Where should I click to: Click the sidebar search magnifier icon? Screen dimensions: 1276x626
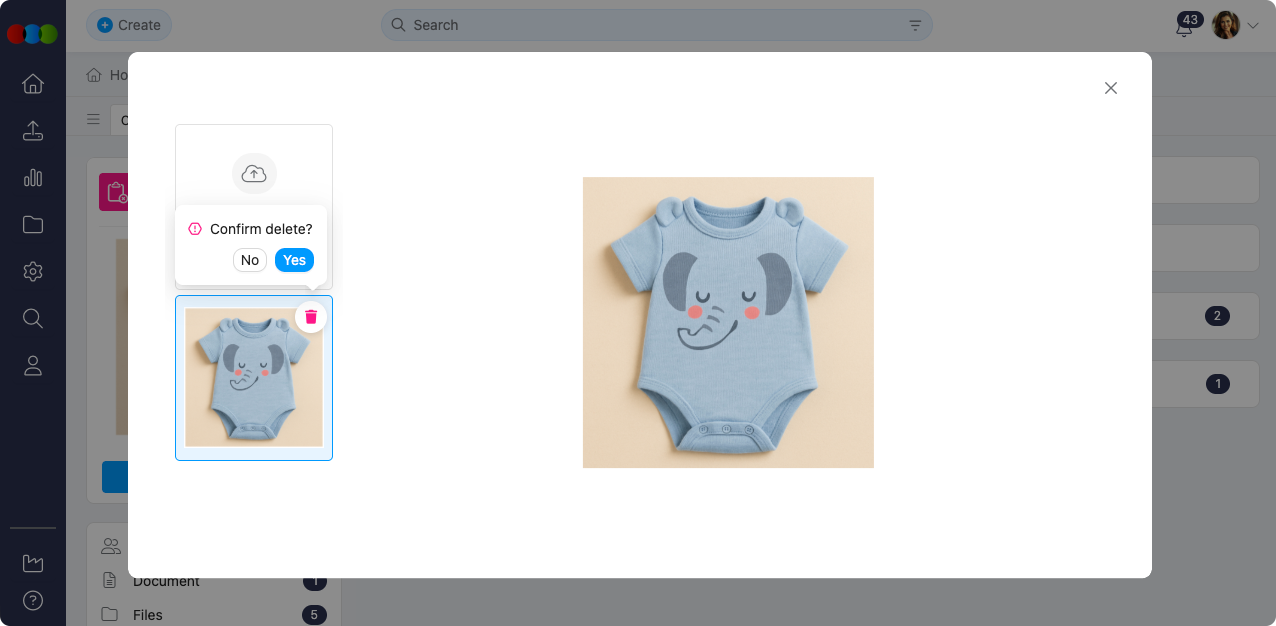(33, 319)
